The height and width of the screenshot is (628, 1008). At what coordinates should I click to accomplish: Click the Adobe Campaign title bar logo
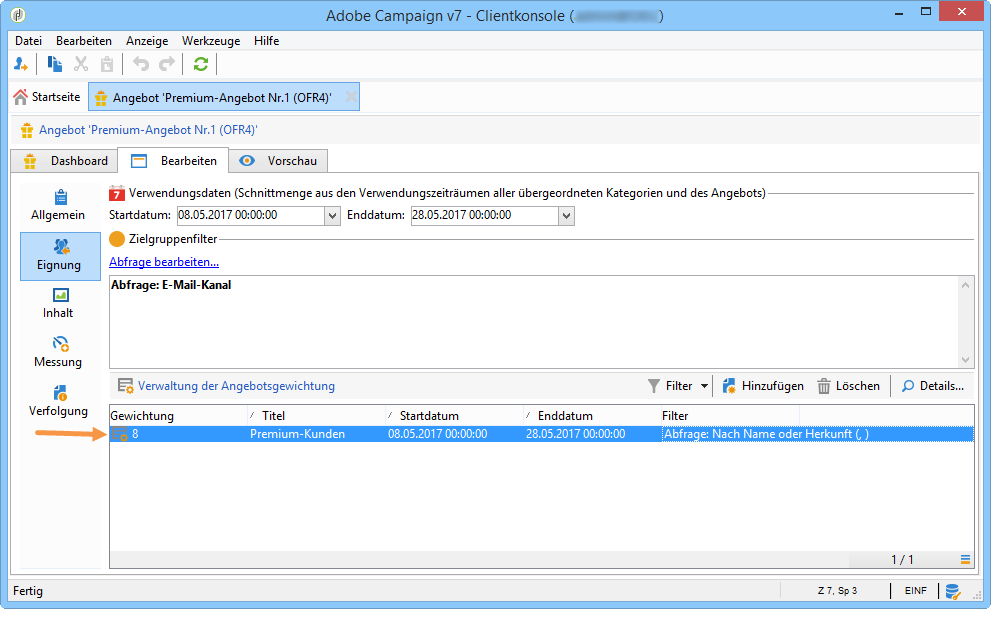(x=18, y=15)
